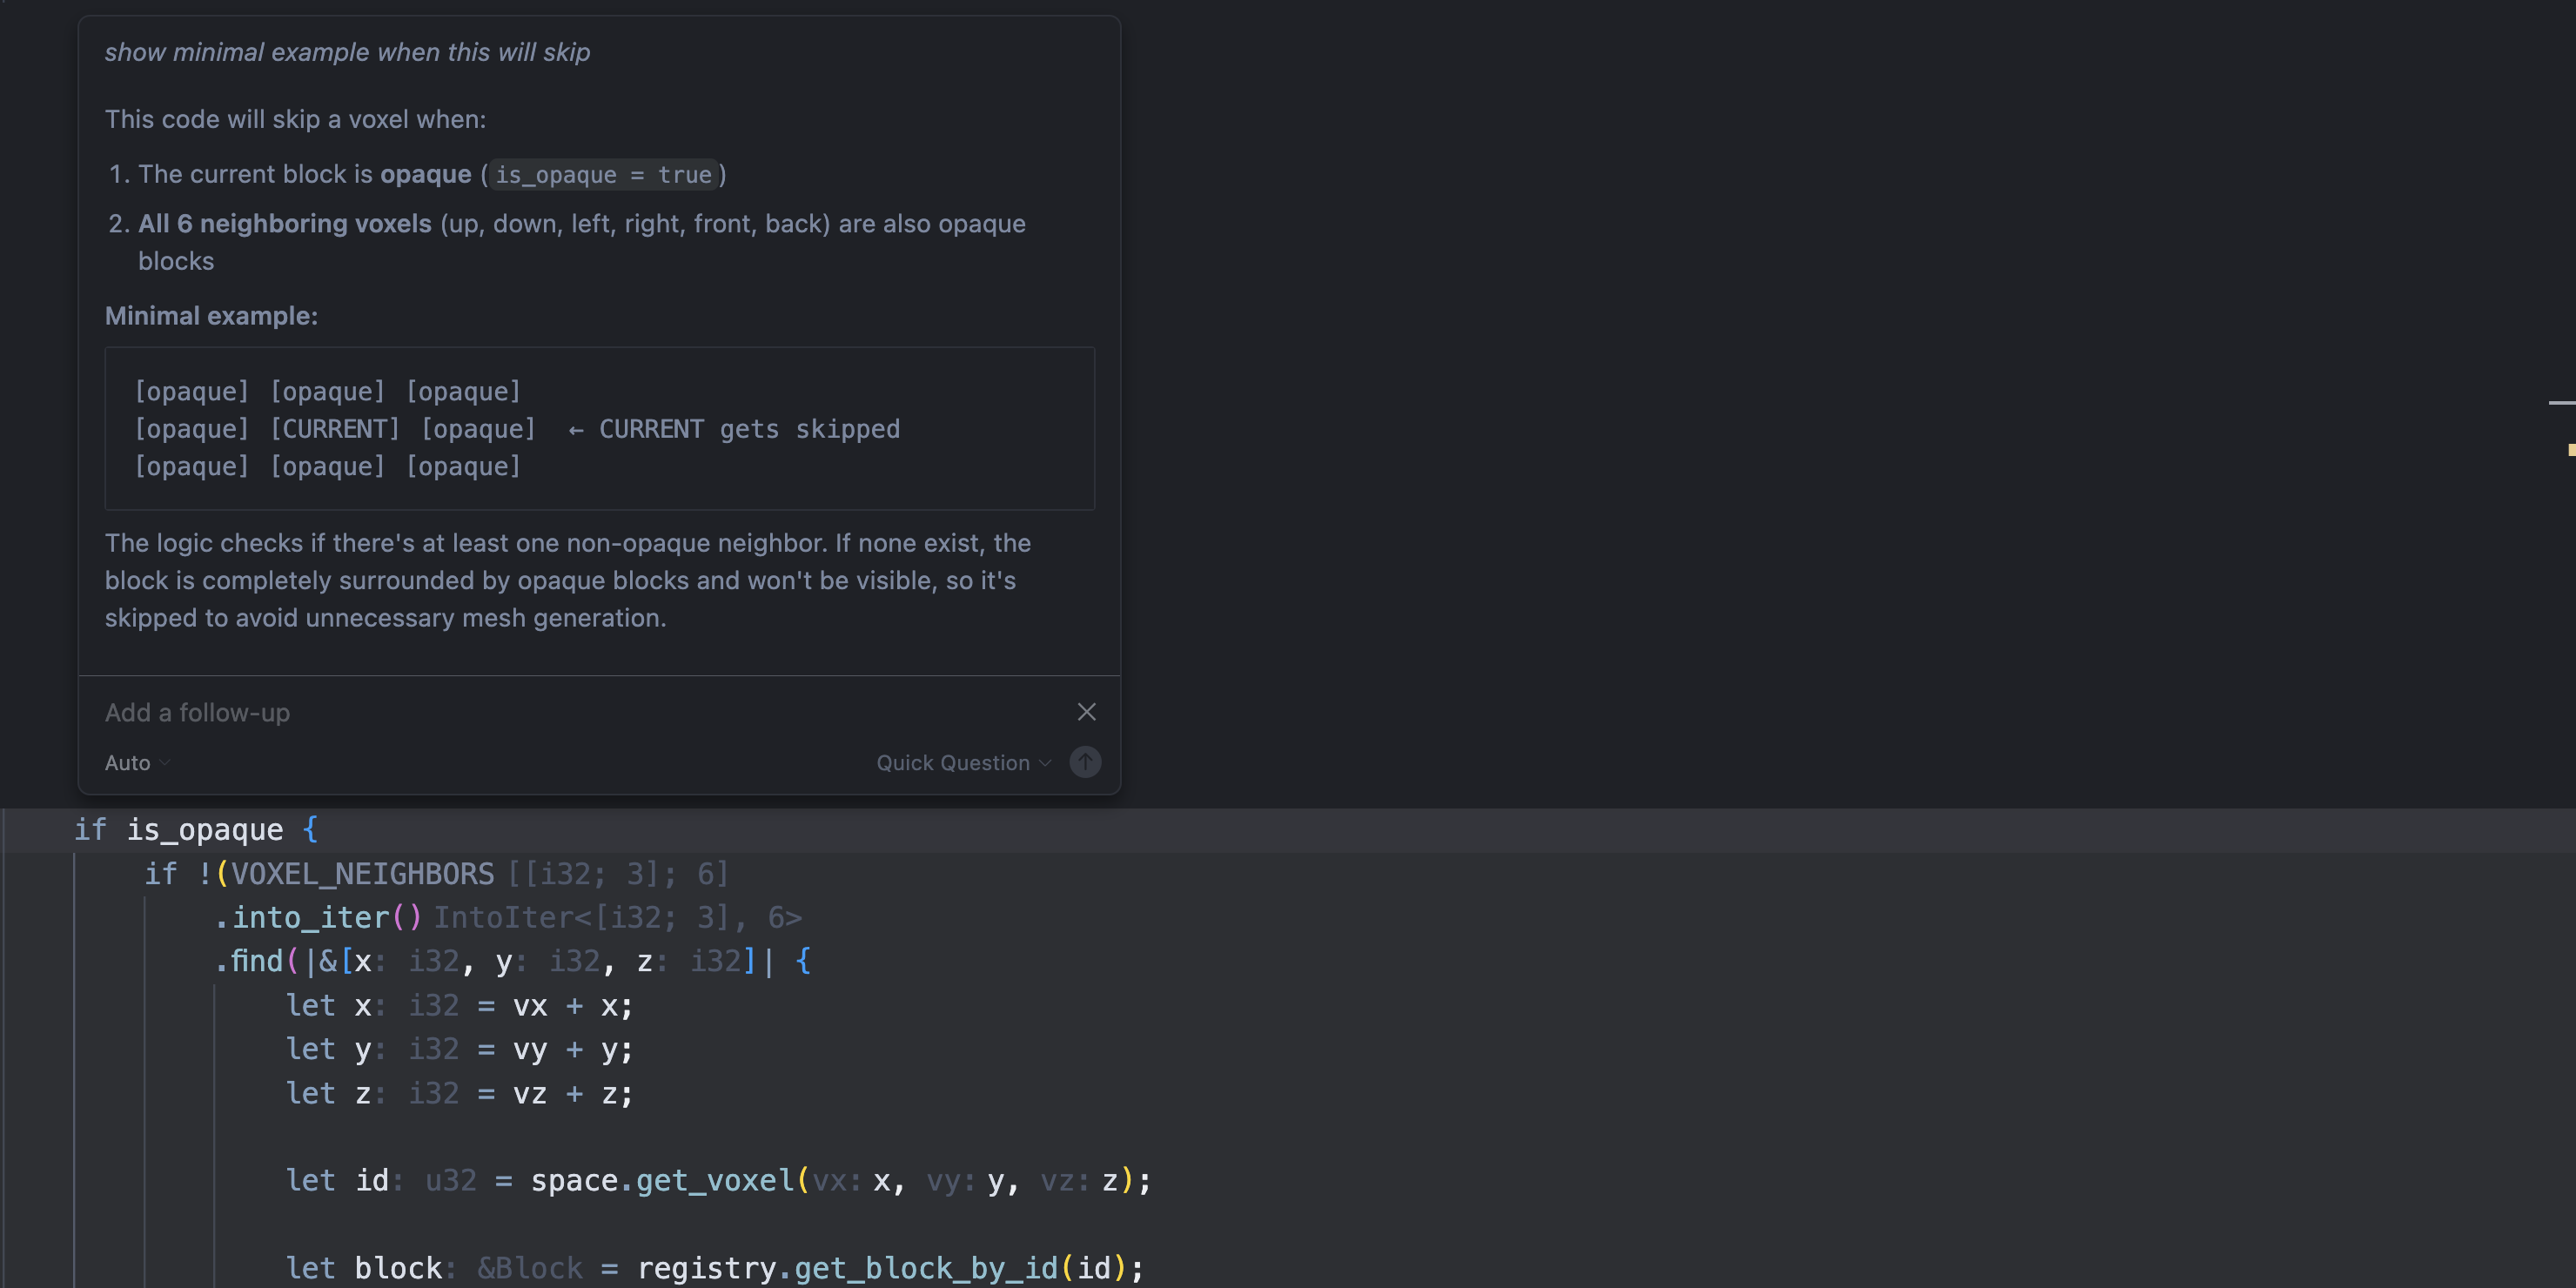This screenshot has width=2576, height=1288.
Task: Close the follow-up prompt with X
Action: pyautogui.click(x=1086, y=712)
